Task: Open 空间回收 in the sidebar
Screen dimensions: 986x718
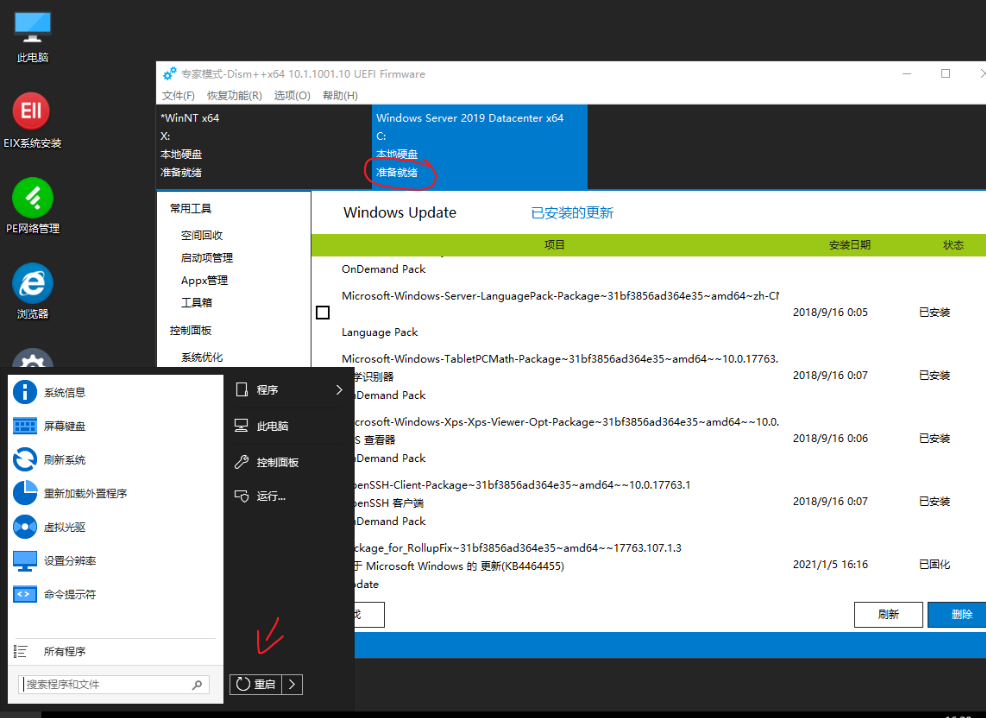Action: [x=202, y=235]
